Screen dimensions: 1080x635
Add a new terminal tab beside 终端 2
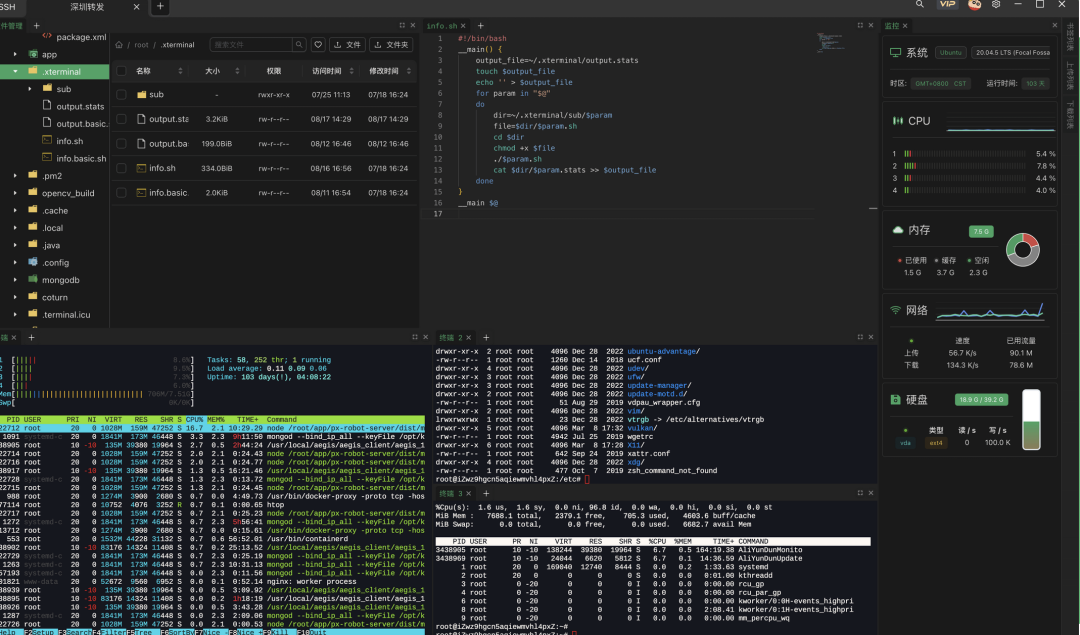coord(486,337)
